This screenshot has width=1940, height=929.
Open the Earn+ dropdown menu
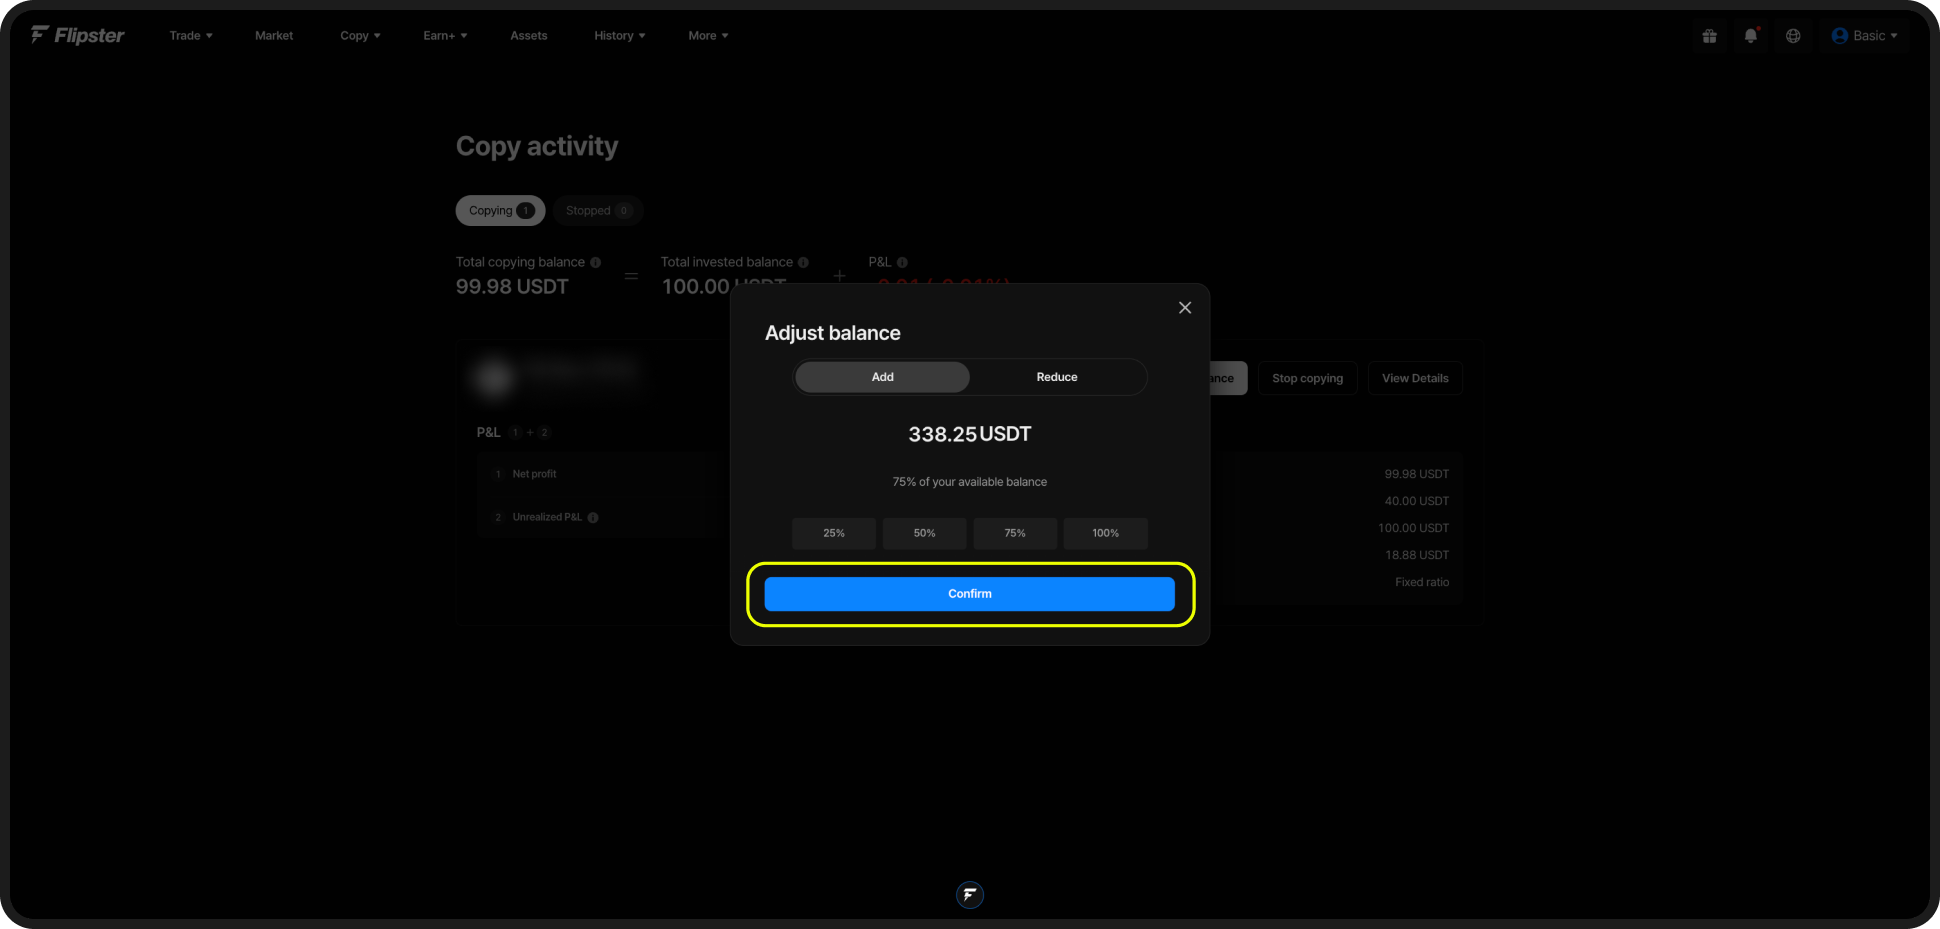pyautogui.click(x=445, y=36)
